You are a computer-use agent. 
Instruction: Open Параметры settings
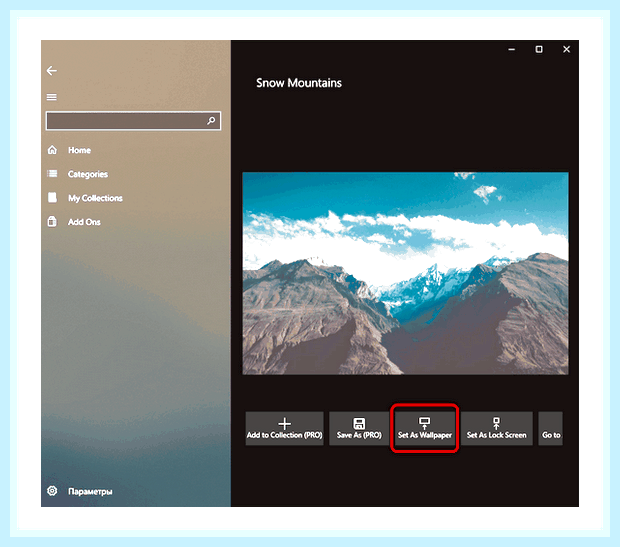coord(90,491)
